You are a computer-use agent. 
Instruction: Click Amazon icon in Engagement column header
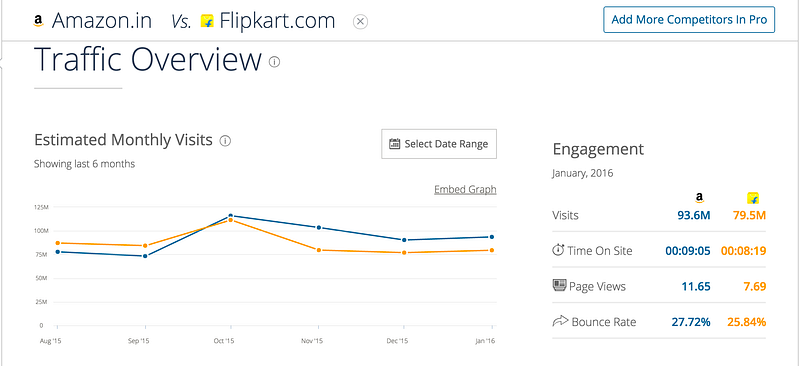699,199
